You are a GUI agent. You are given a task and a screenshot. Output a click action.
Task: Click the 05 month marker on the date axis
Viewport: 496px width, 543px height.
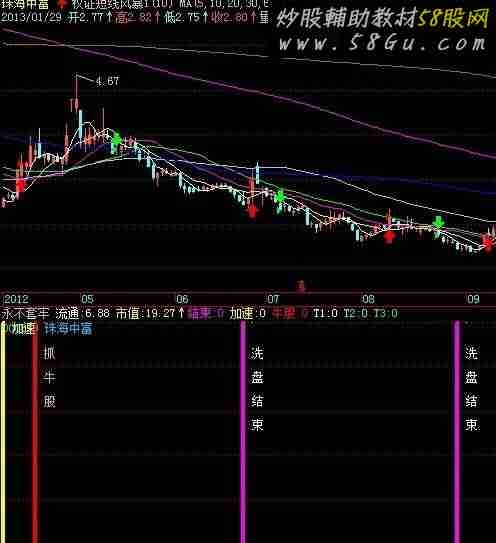pos(87,299)
